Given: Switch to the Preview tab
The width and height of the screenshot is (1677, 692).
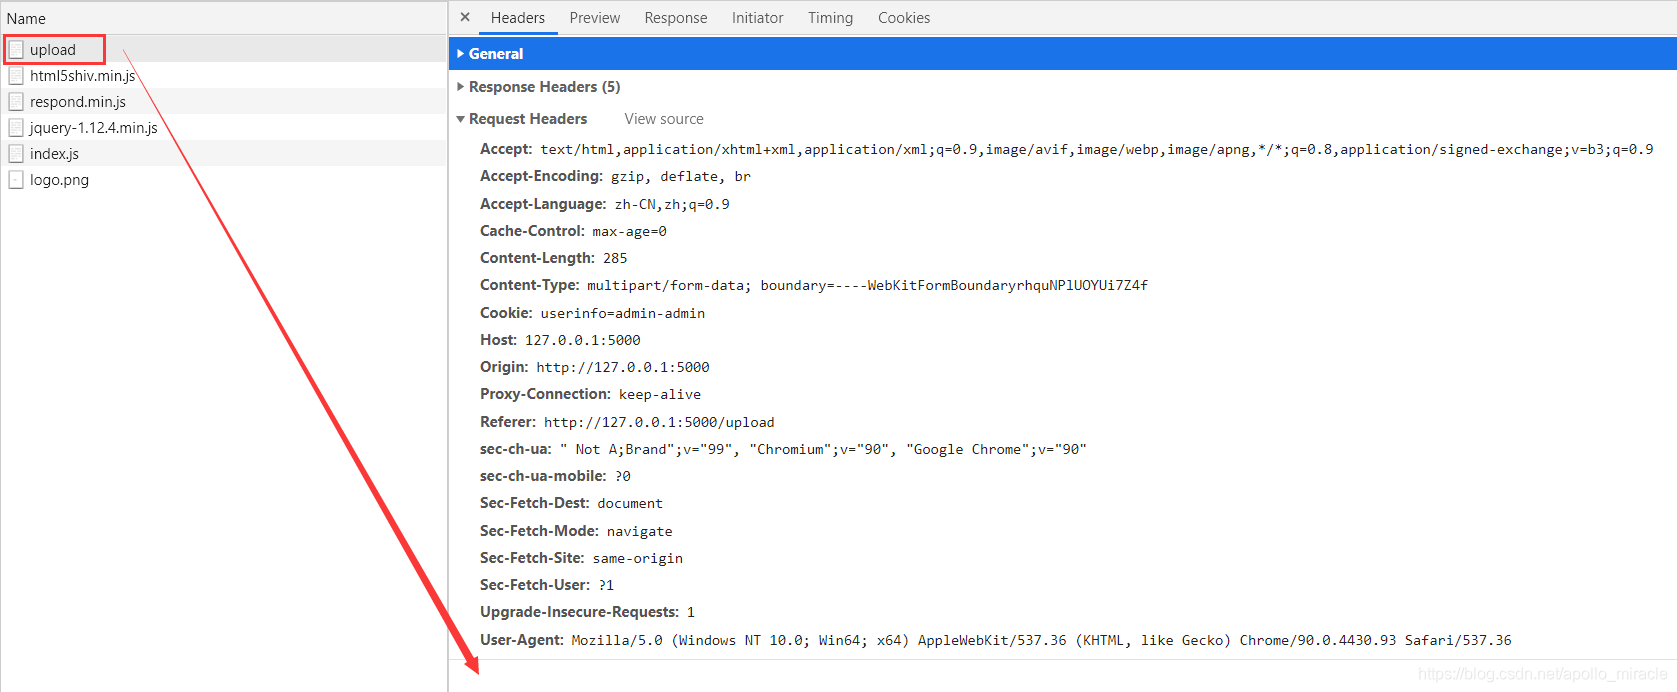Looking at the screenshot, I should [595, 18].
